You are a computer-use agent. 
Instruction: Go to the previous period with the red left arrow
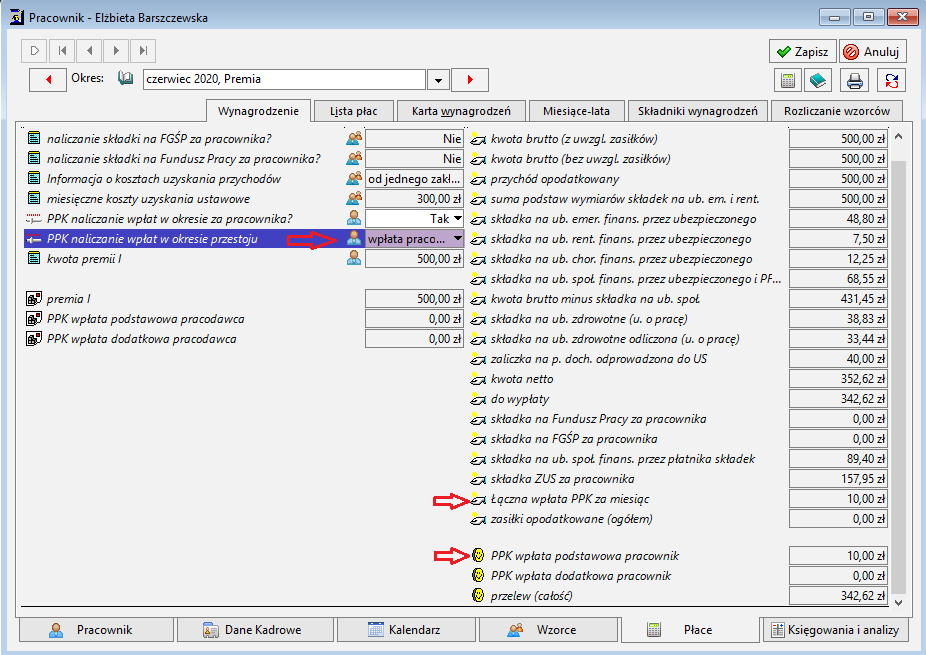pyautogui.click(x=48, y=80)
